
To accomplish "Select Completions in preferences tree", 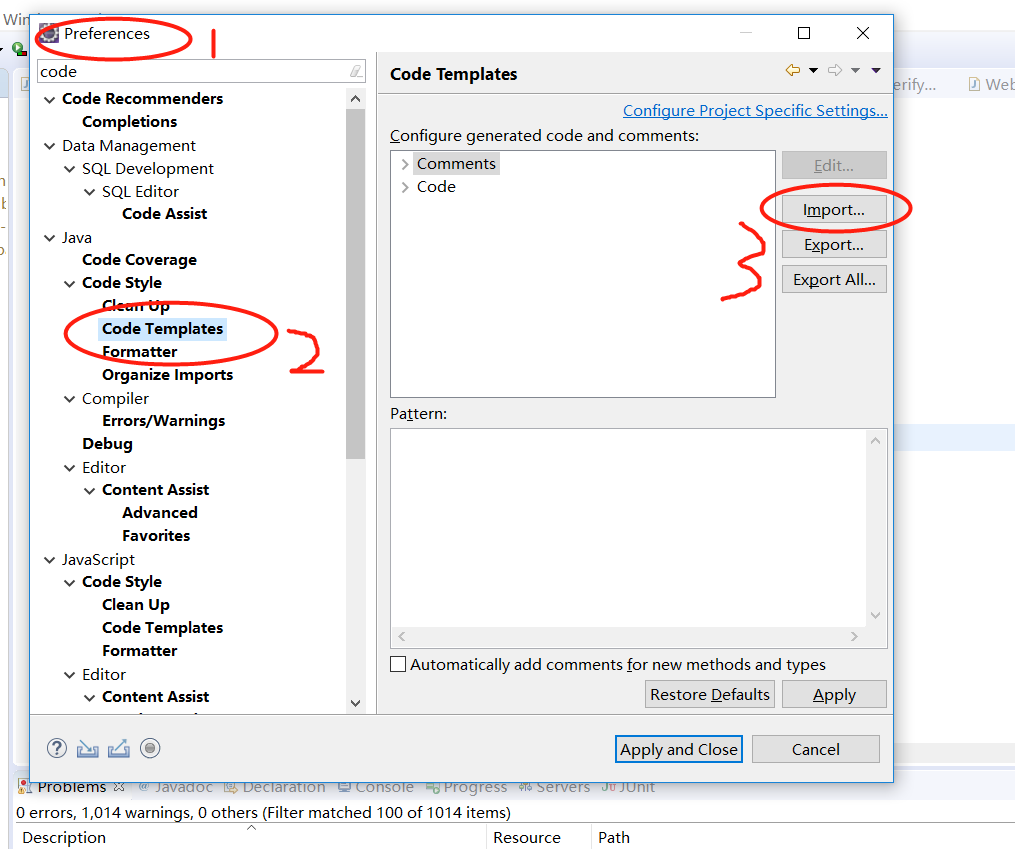I will tap(129, 122).
